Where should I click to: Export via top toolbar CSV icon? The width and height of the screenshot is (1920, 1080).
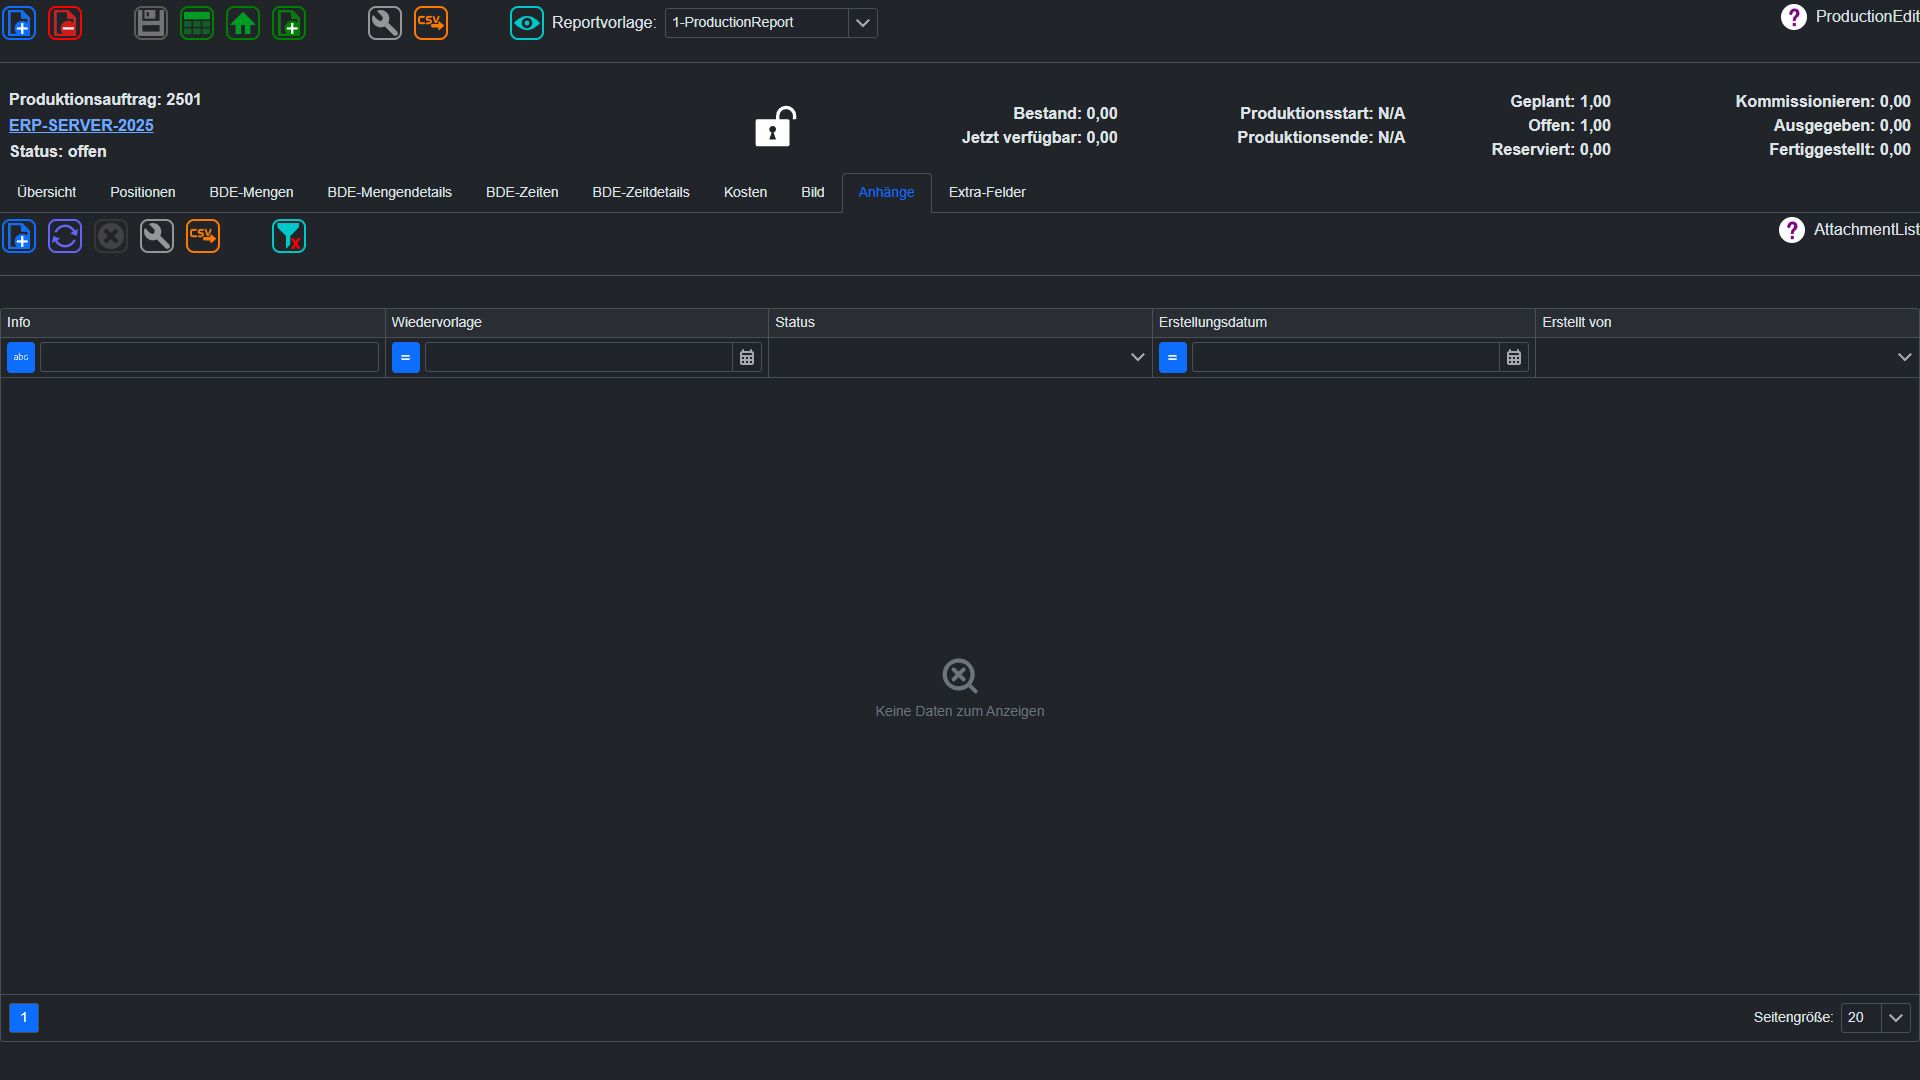[x=431, y=23]
